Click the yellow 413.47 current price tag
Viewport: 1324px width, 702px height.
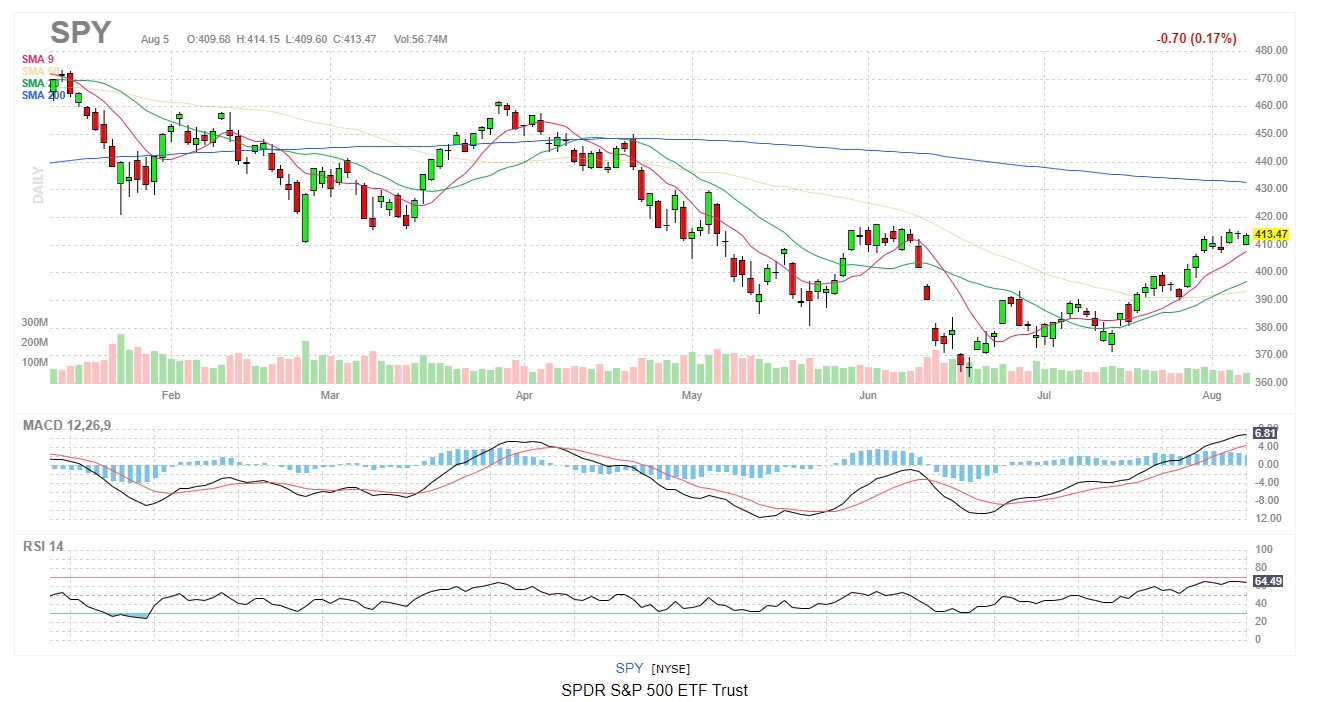(1270, 234)
